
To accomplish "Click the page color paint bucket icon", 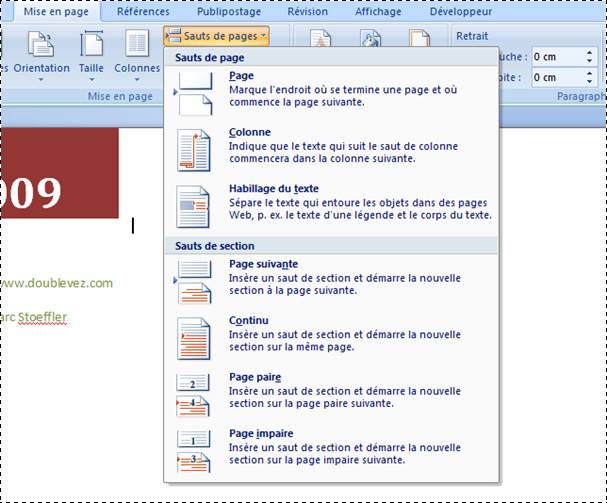I will click(x=371, y=38).
